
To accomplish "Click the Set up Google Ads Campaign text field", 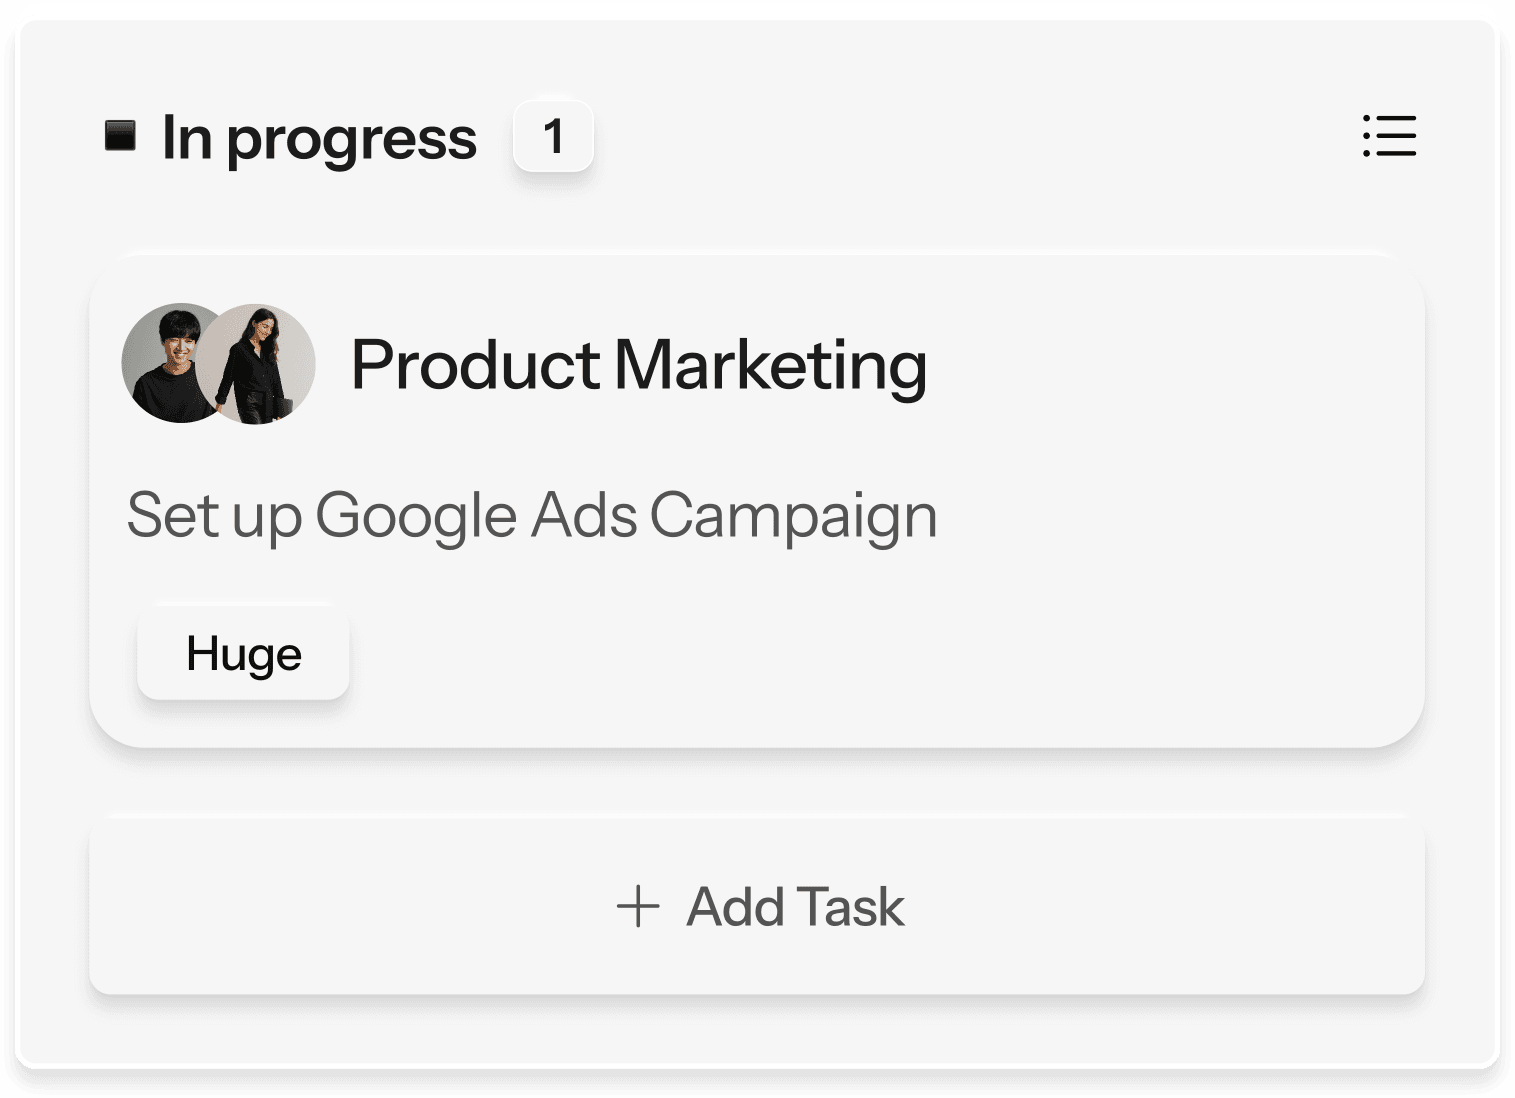I will 532,516.
